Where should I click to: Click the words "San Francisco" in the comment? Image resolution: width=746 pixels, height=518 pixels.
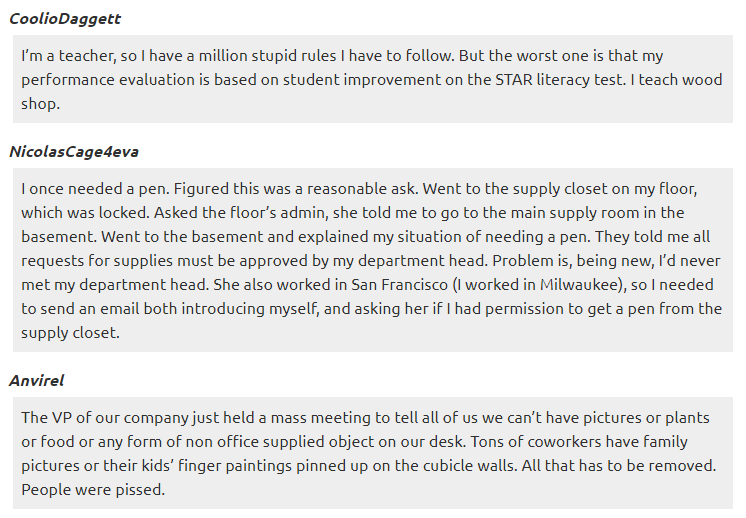(399, 285)
